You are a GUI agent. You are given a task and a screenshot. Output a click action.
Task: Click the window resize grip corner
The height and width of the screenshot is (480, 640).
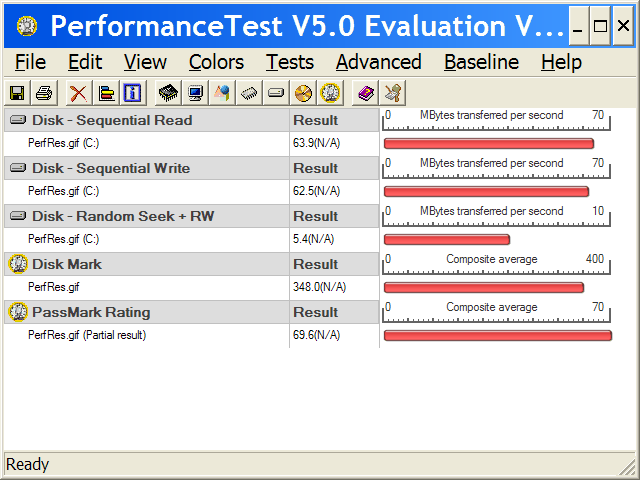click(x=627, y=468)
